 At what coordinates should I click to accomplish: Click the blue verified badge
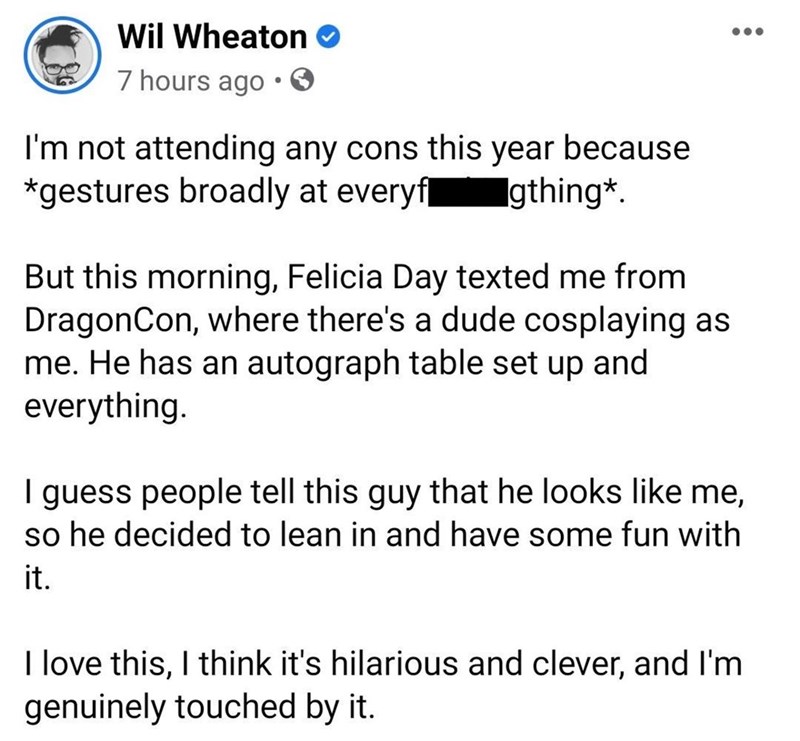click(x=328, y=39)
